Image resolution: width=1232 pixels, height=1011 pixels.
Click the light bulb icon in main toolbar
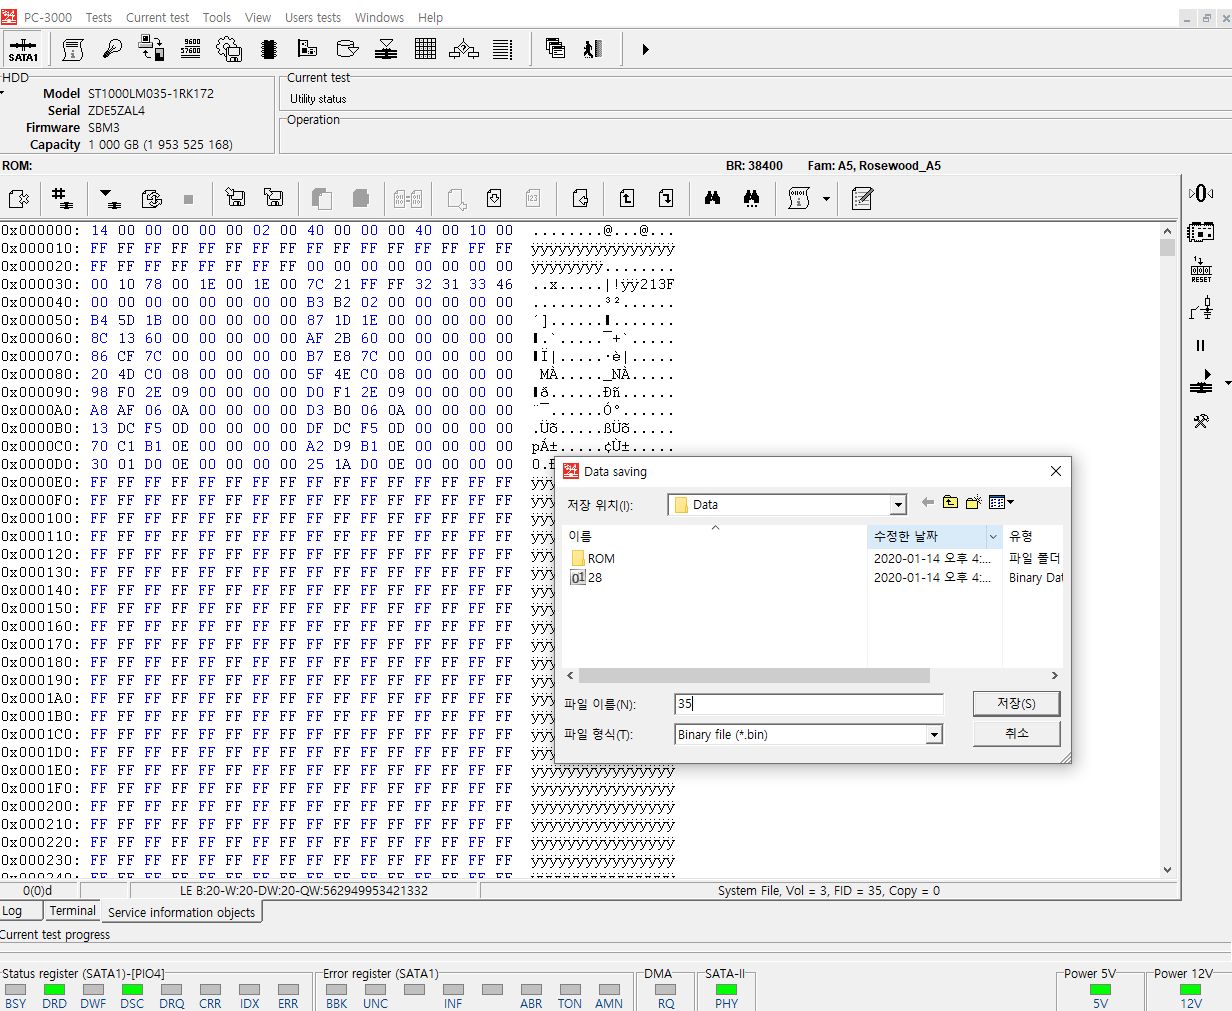click(x=112, y=49)
